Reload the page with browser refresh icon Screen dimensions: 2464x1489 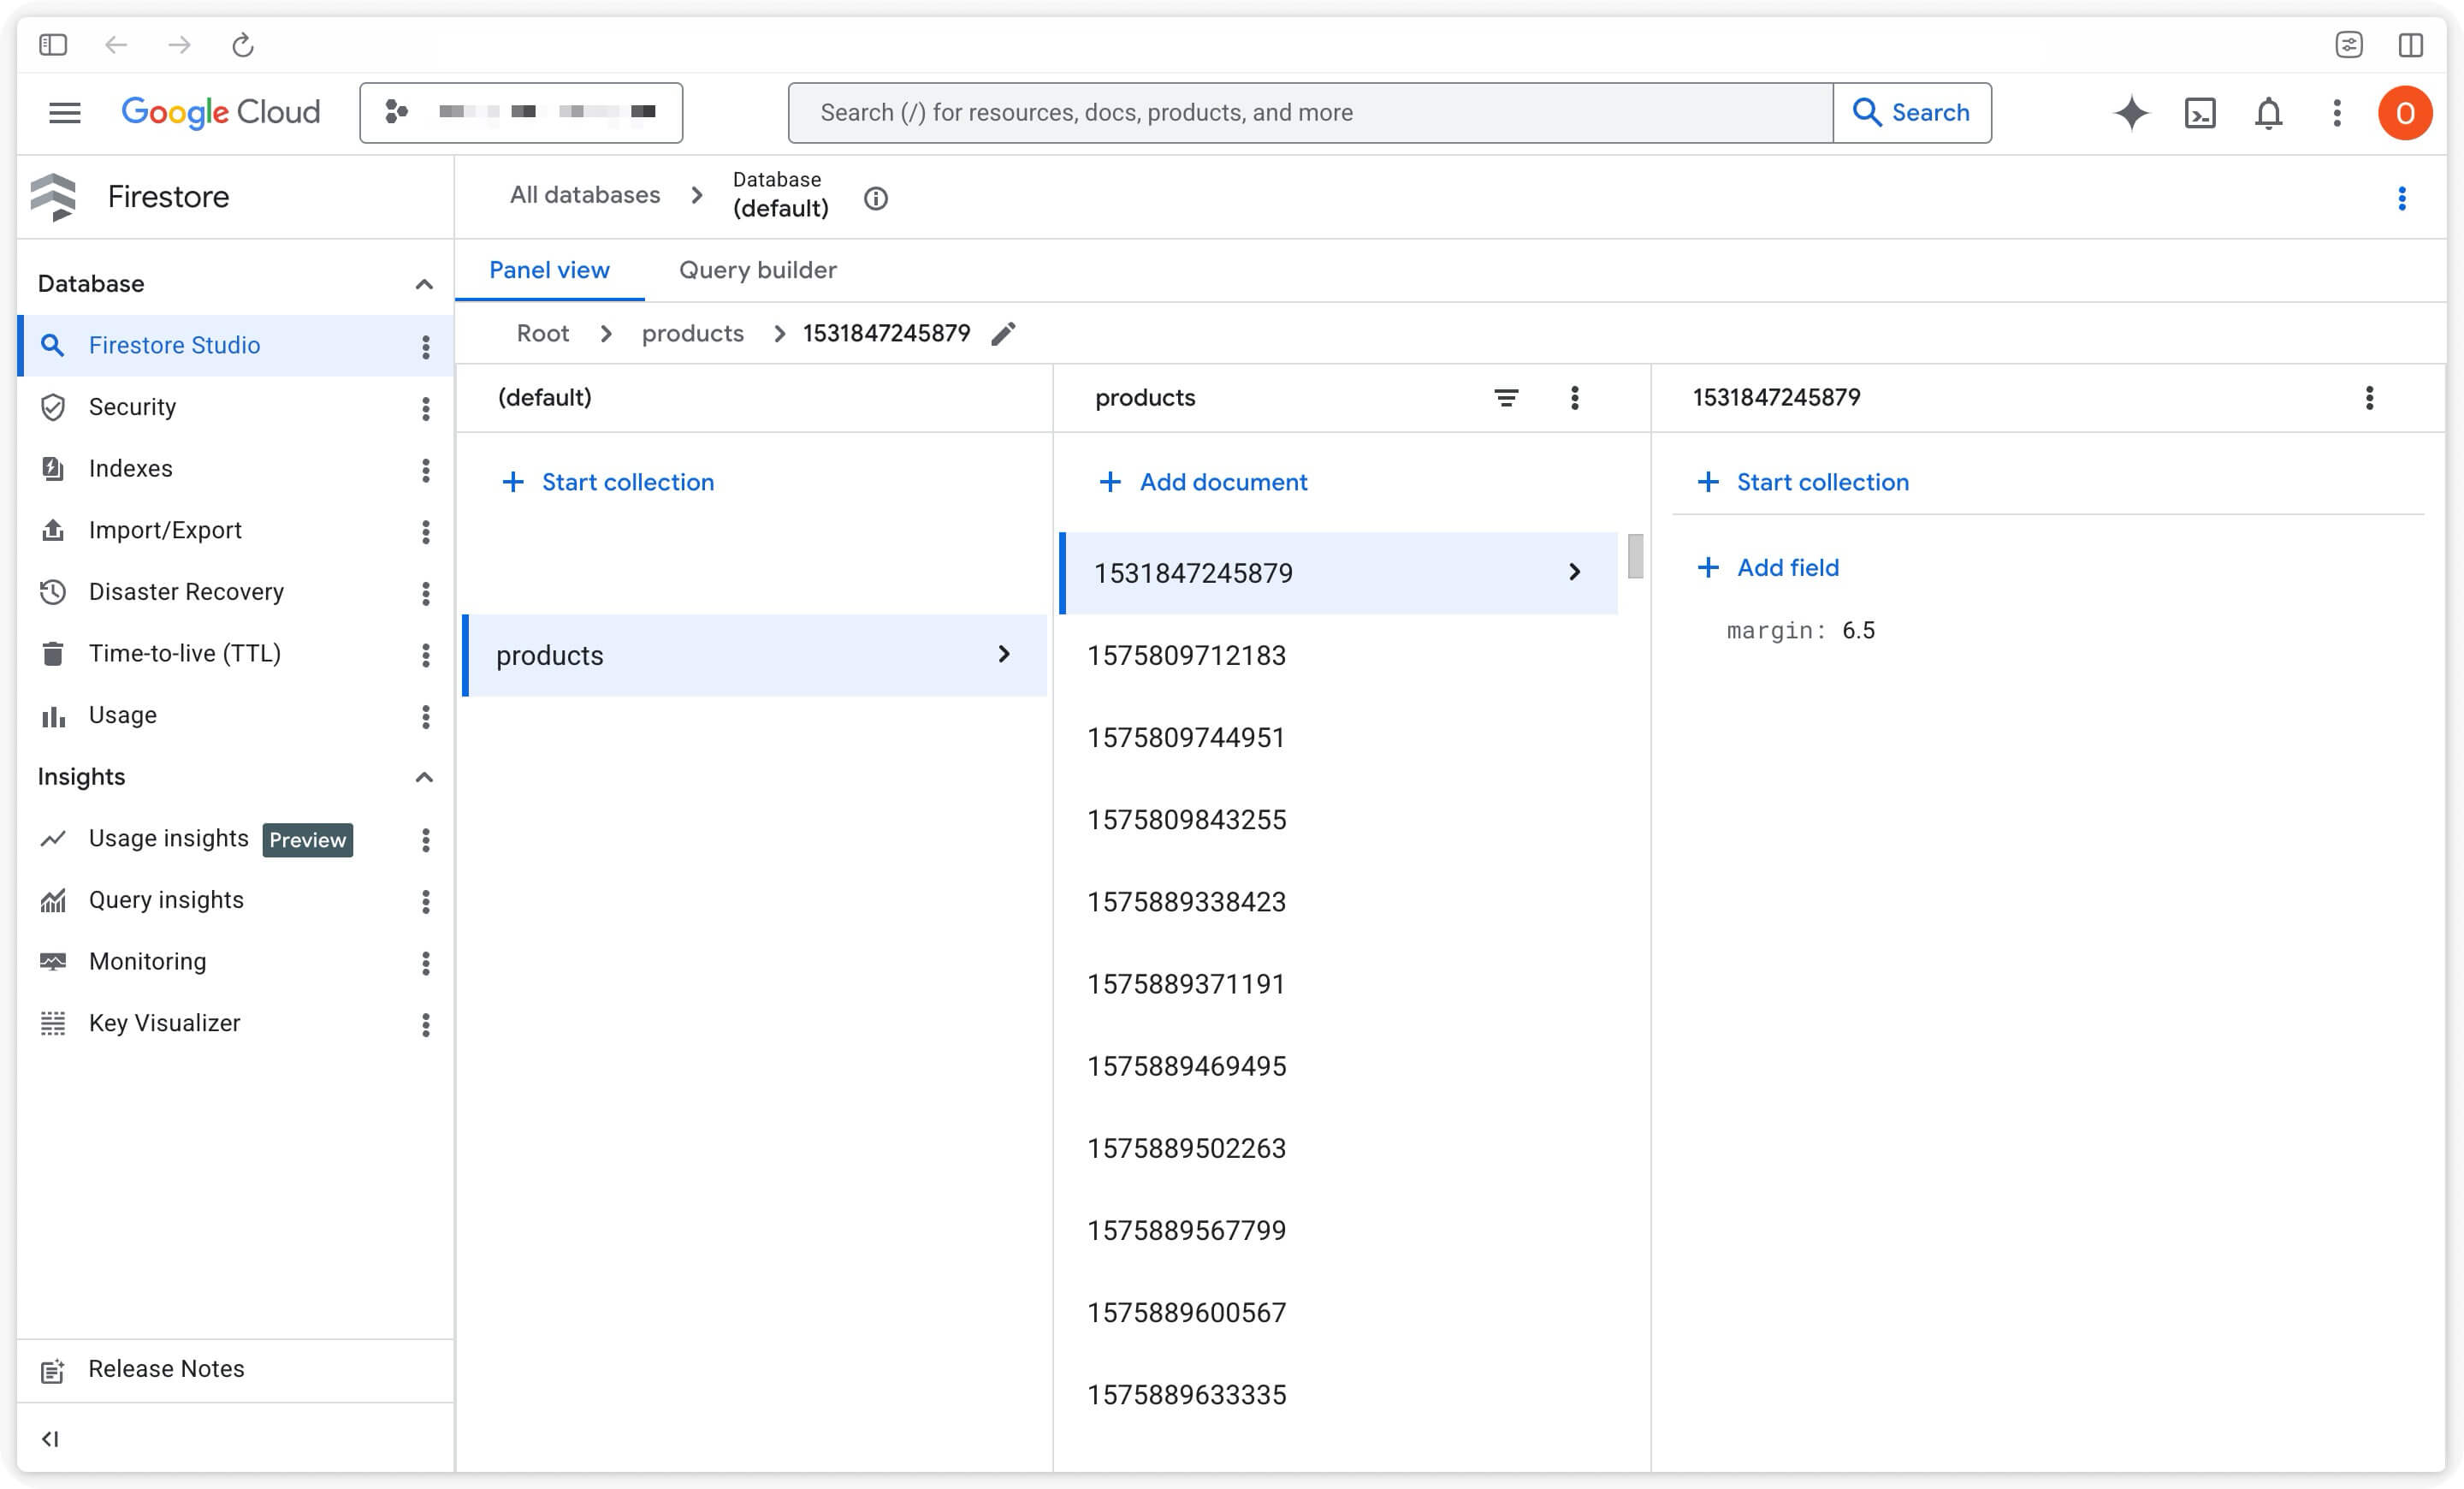243,45
